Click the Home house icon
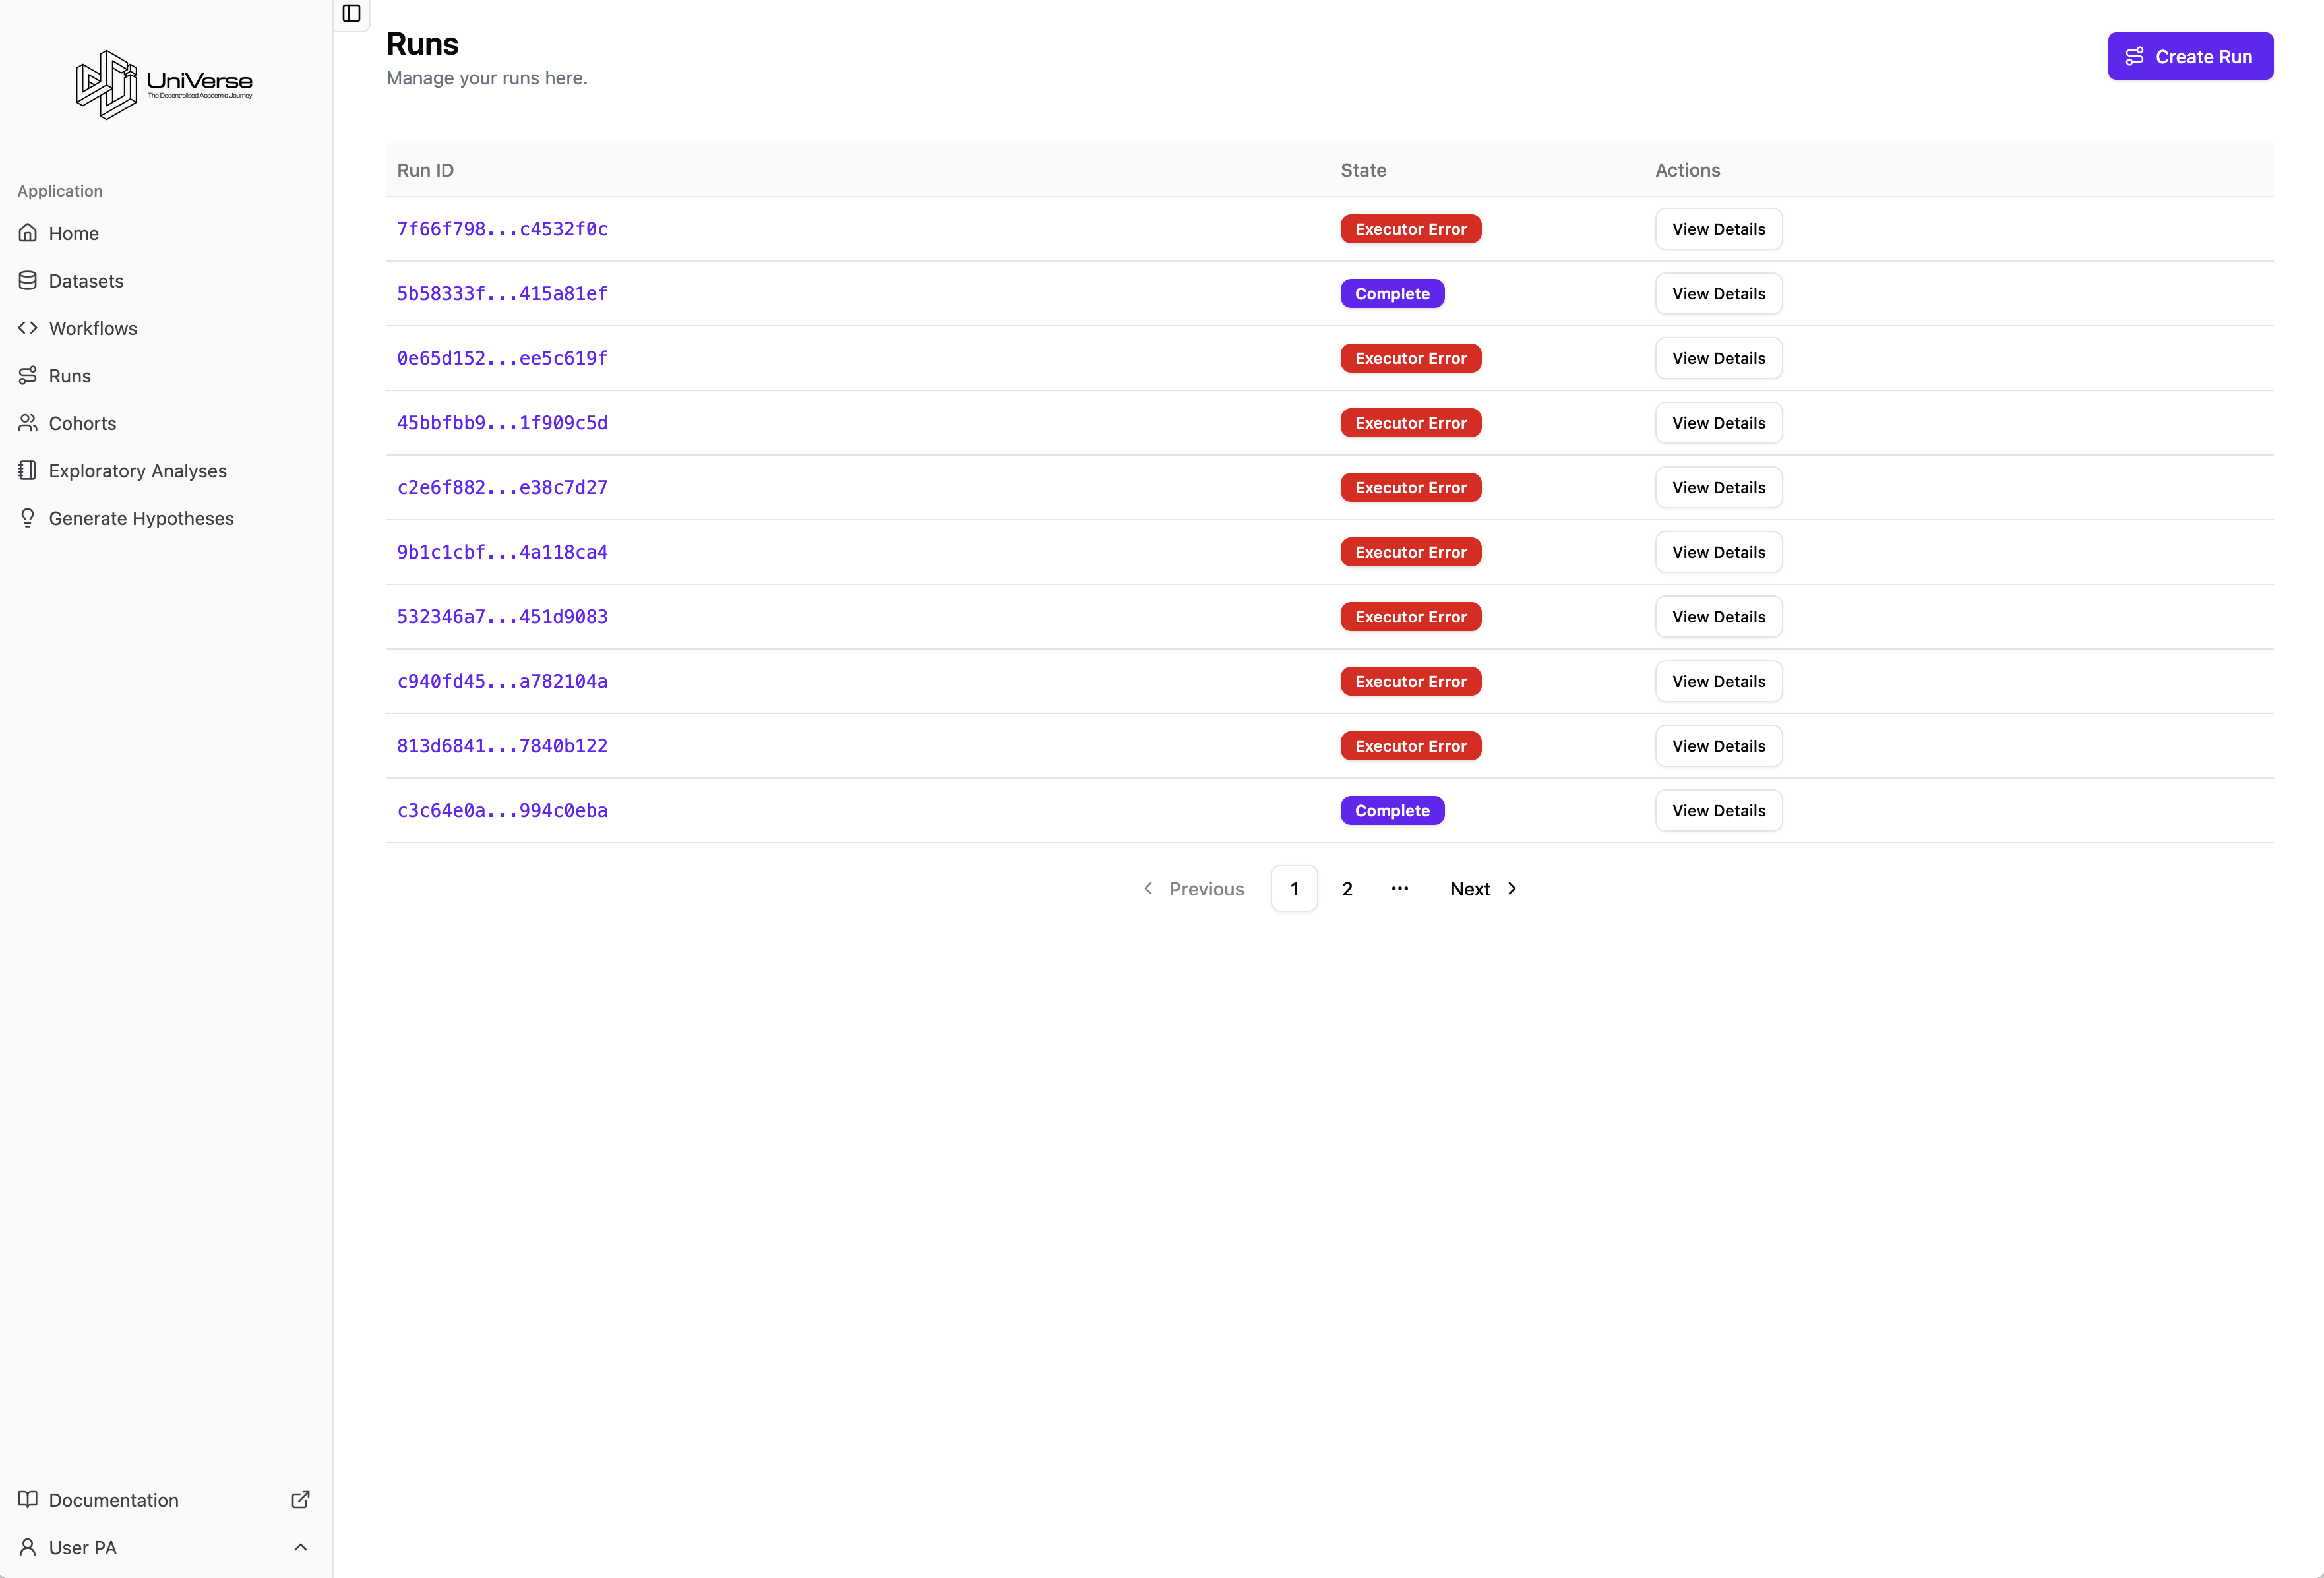Viewport: 2324px width, 1578px height. point(28,233)
